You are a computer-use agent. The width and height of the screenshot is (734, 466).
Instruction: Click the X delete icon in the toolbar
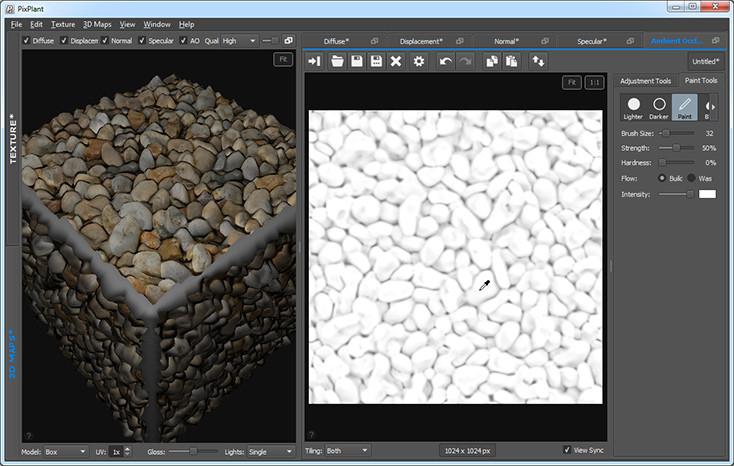point(396,61)
